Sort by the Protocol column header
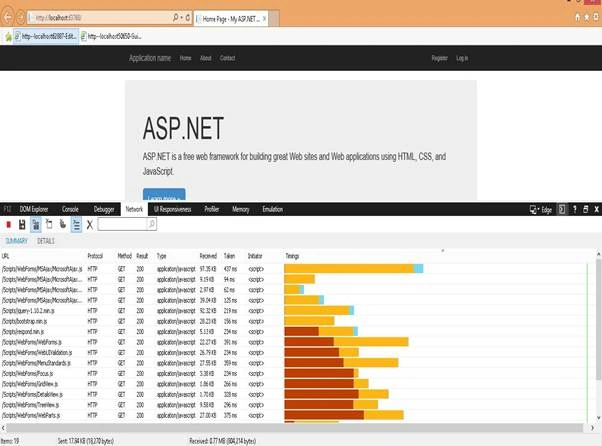The height and width of the screenshot is (446, 602). (95, 256)
